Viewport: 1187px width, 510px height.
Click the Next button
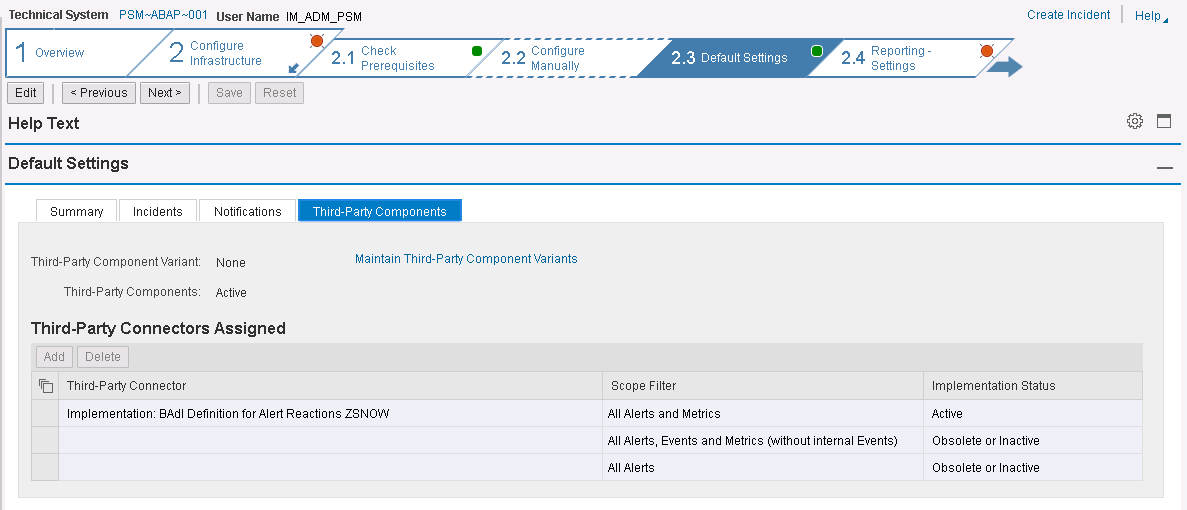[165, 93]
